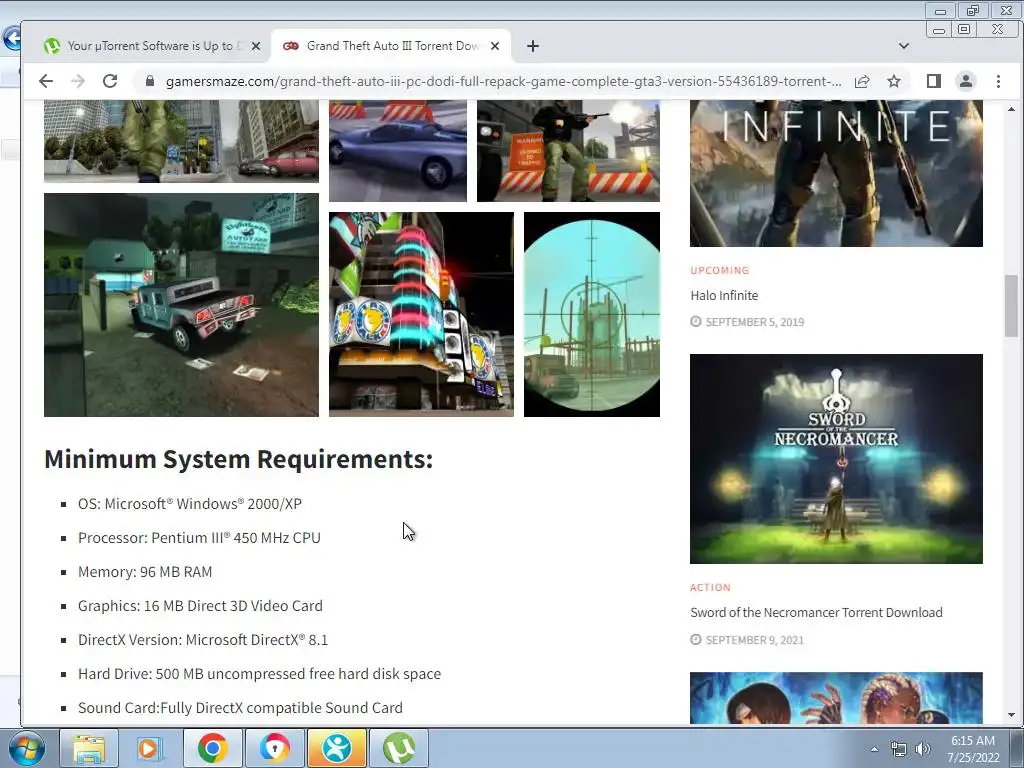Click the Halo Infinite cover image
This screenshot has width=1024, height=768.
pyautogui.click(x=836, y=174)
